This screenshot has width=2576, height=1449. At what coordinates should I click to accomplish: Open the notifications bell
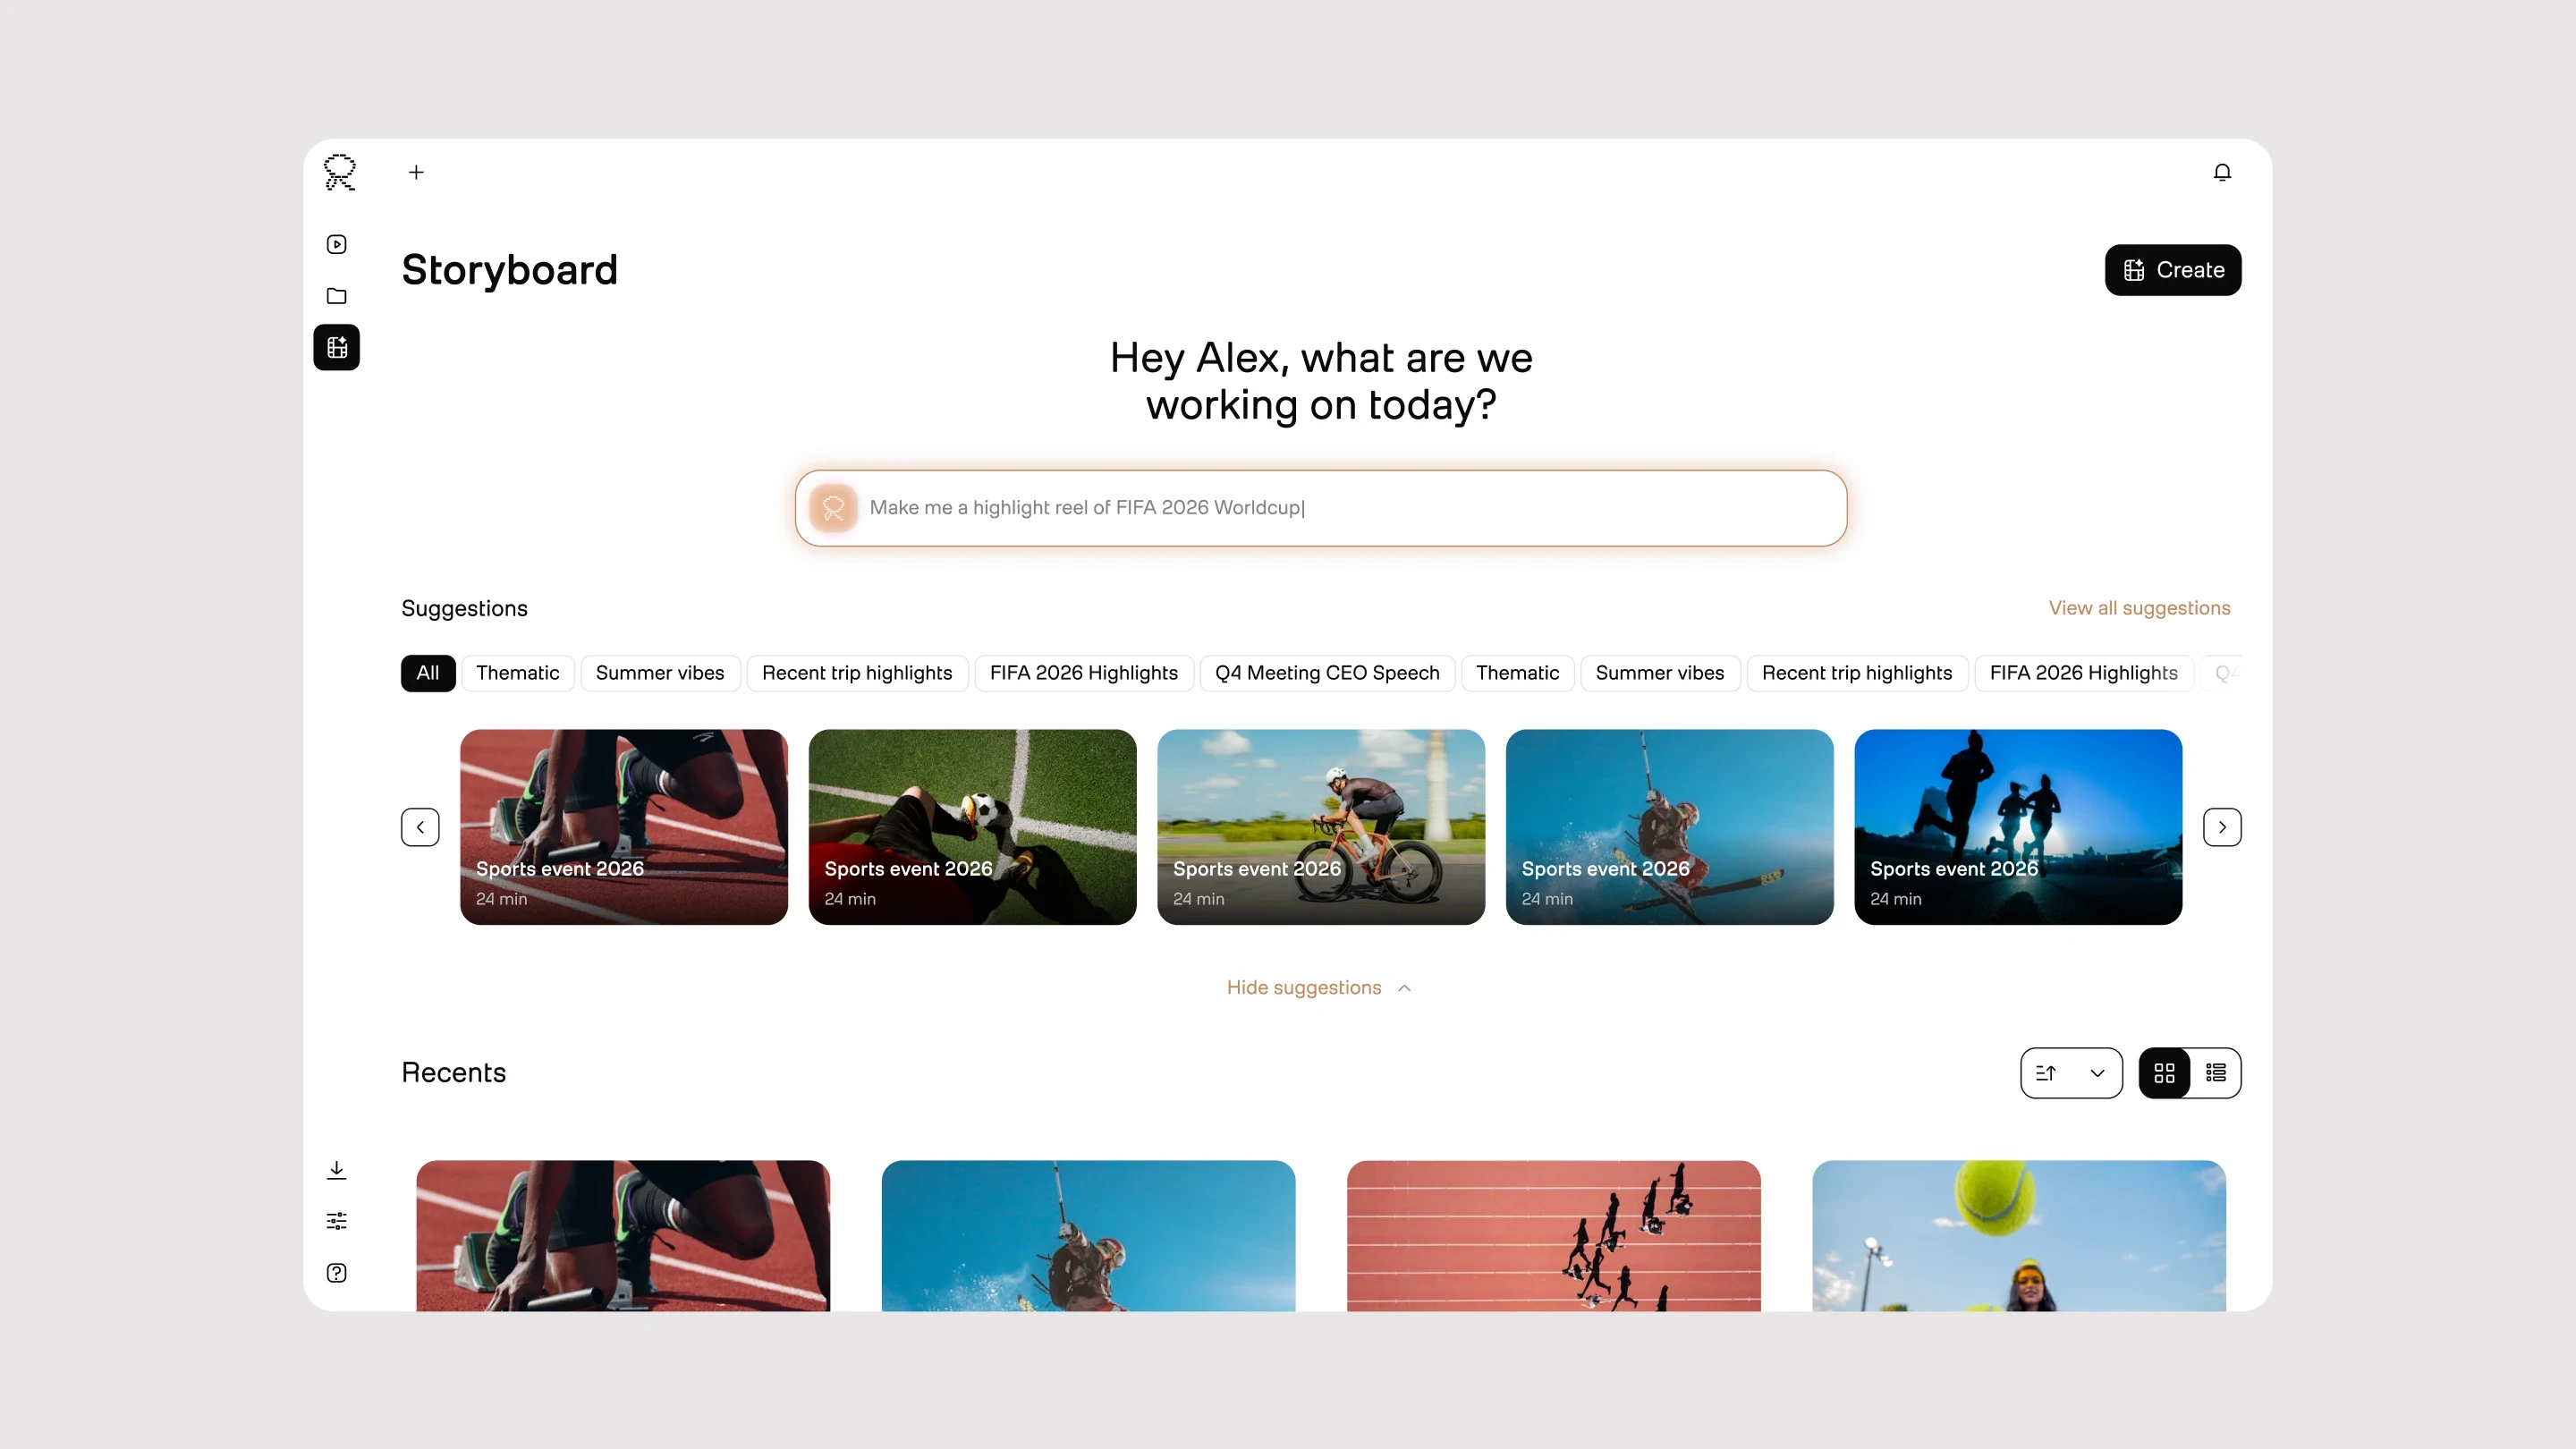click(2222, 172)
